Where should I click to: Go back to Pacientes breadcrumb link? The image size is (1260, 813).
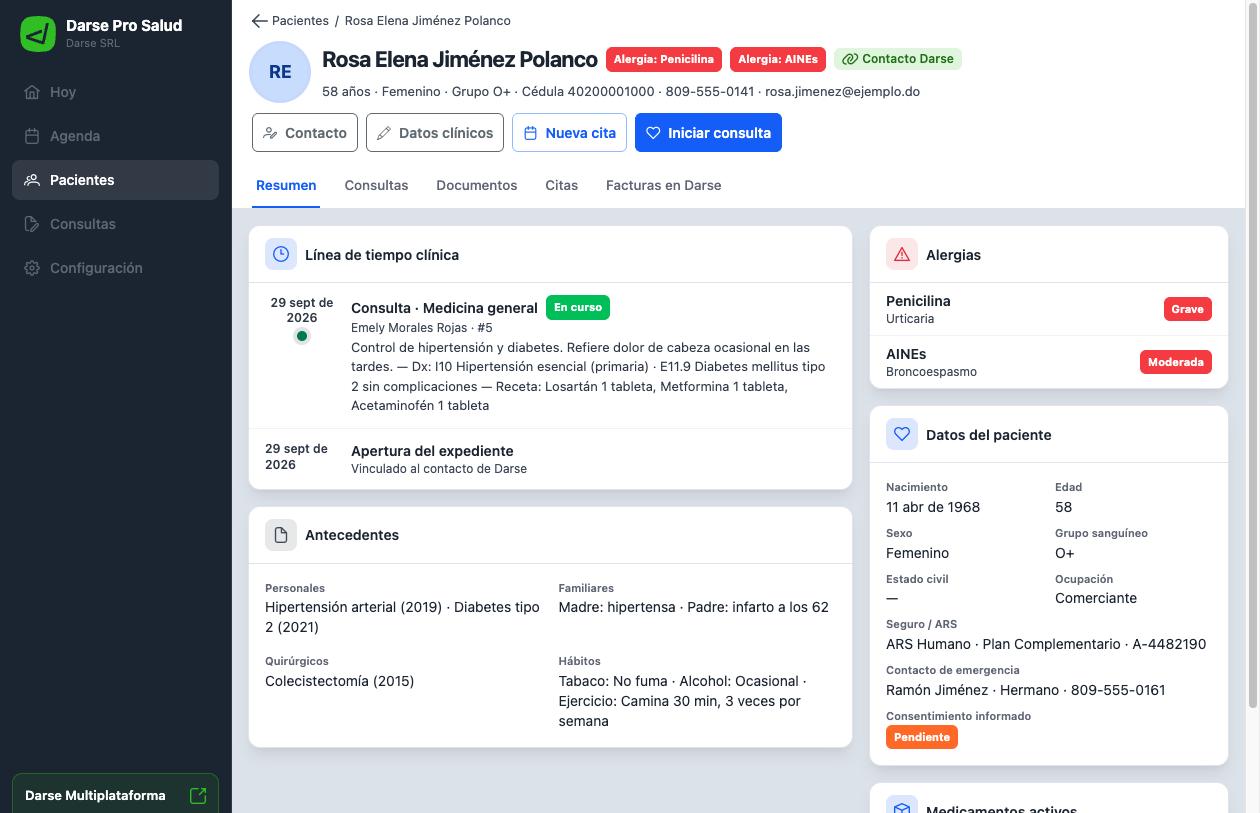pyautogui.click(x=300, y=20)
